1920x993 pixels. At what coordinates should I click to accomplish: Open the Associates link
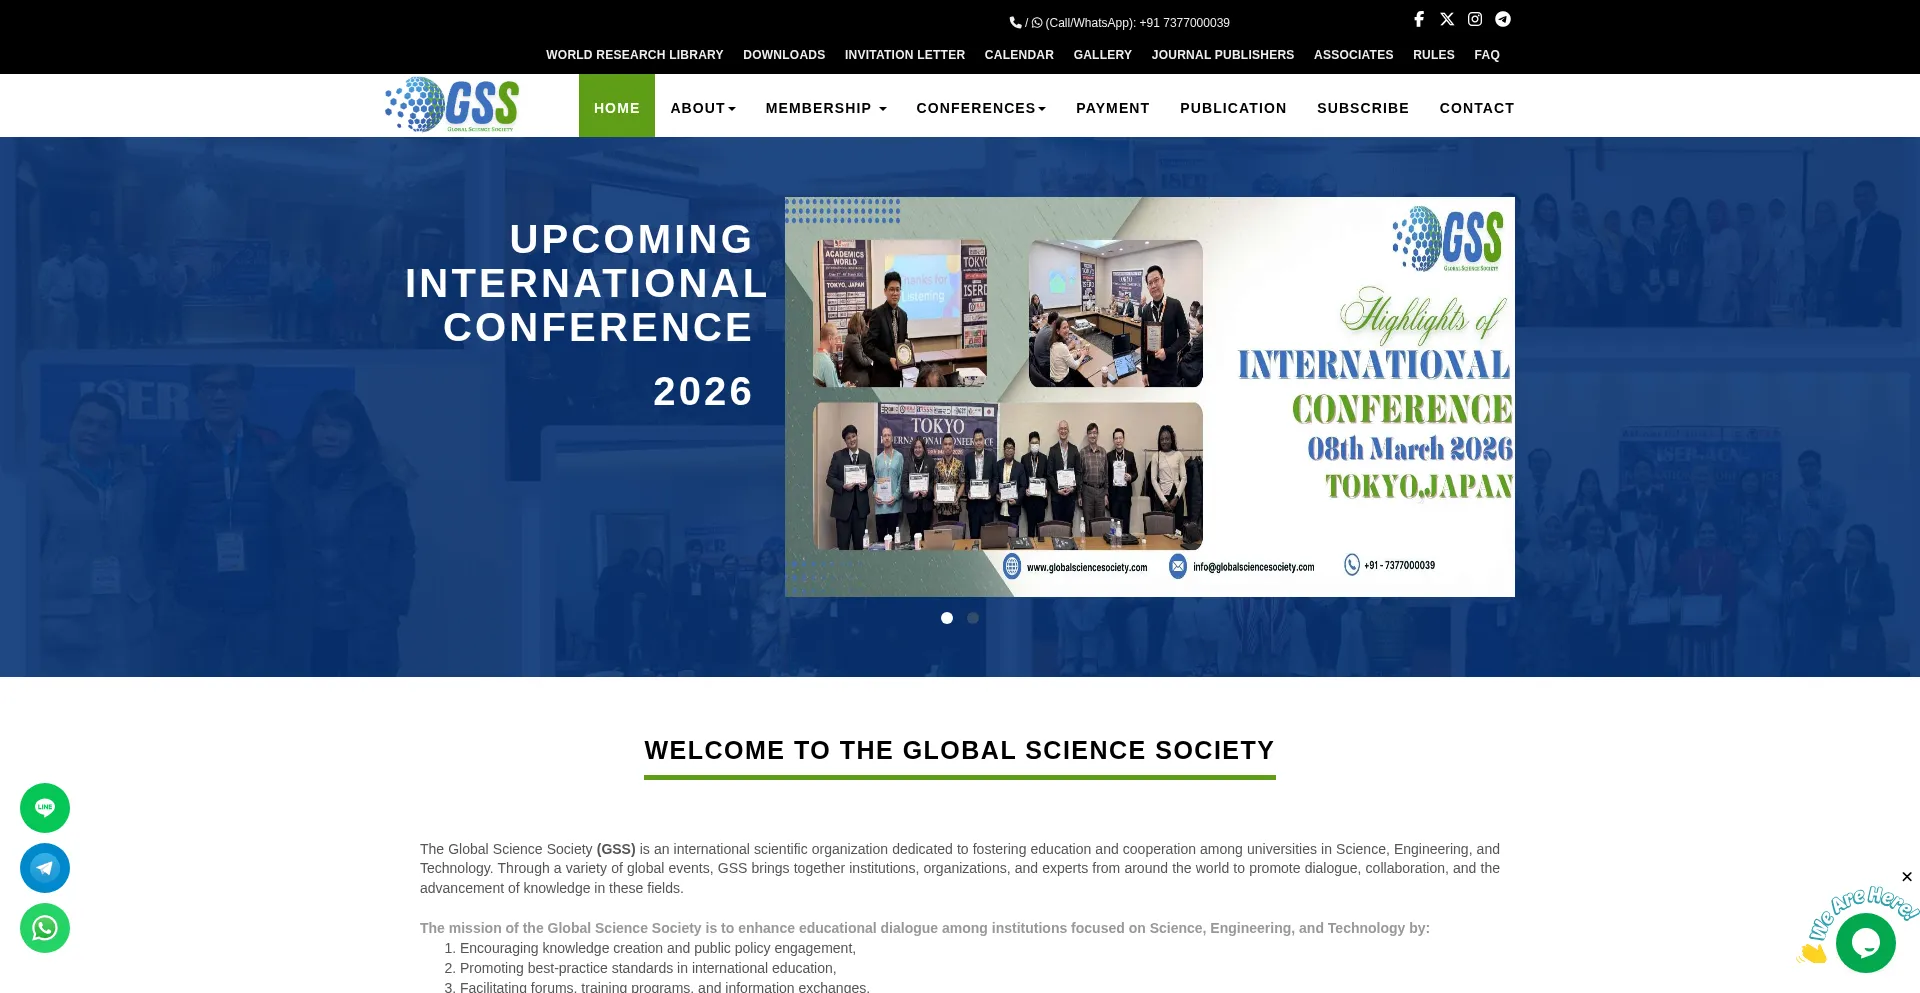click(x=1354, y=55)
